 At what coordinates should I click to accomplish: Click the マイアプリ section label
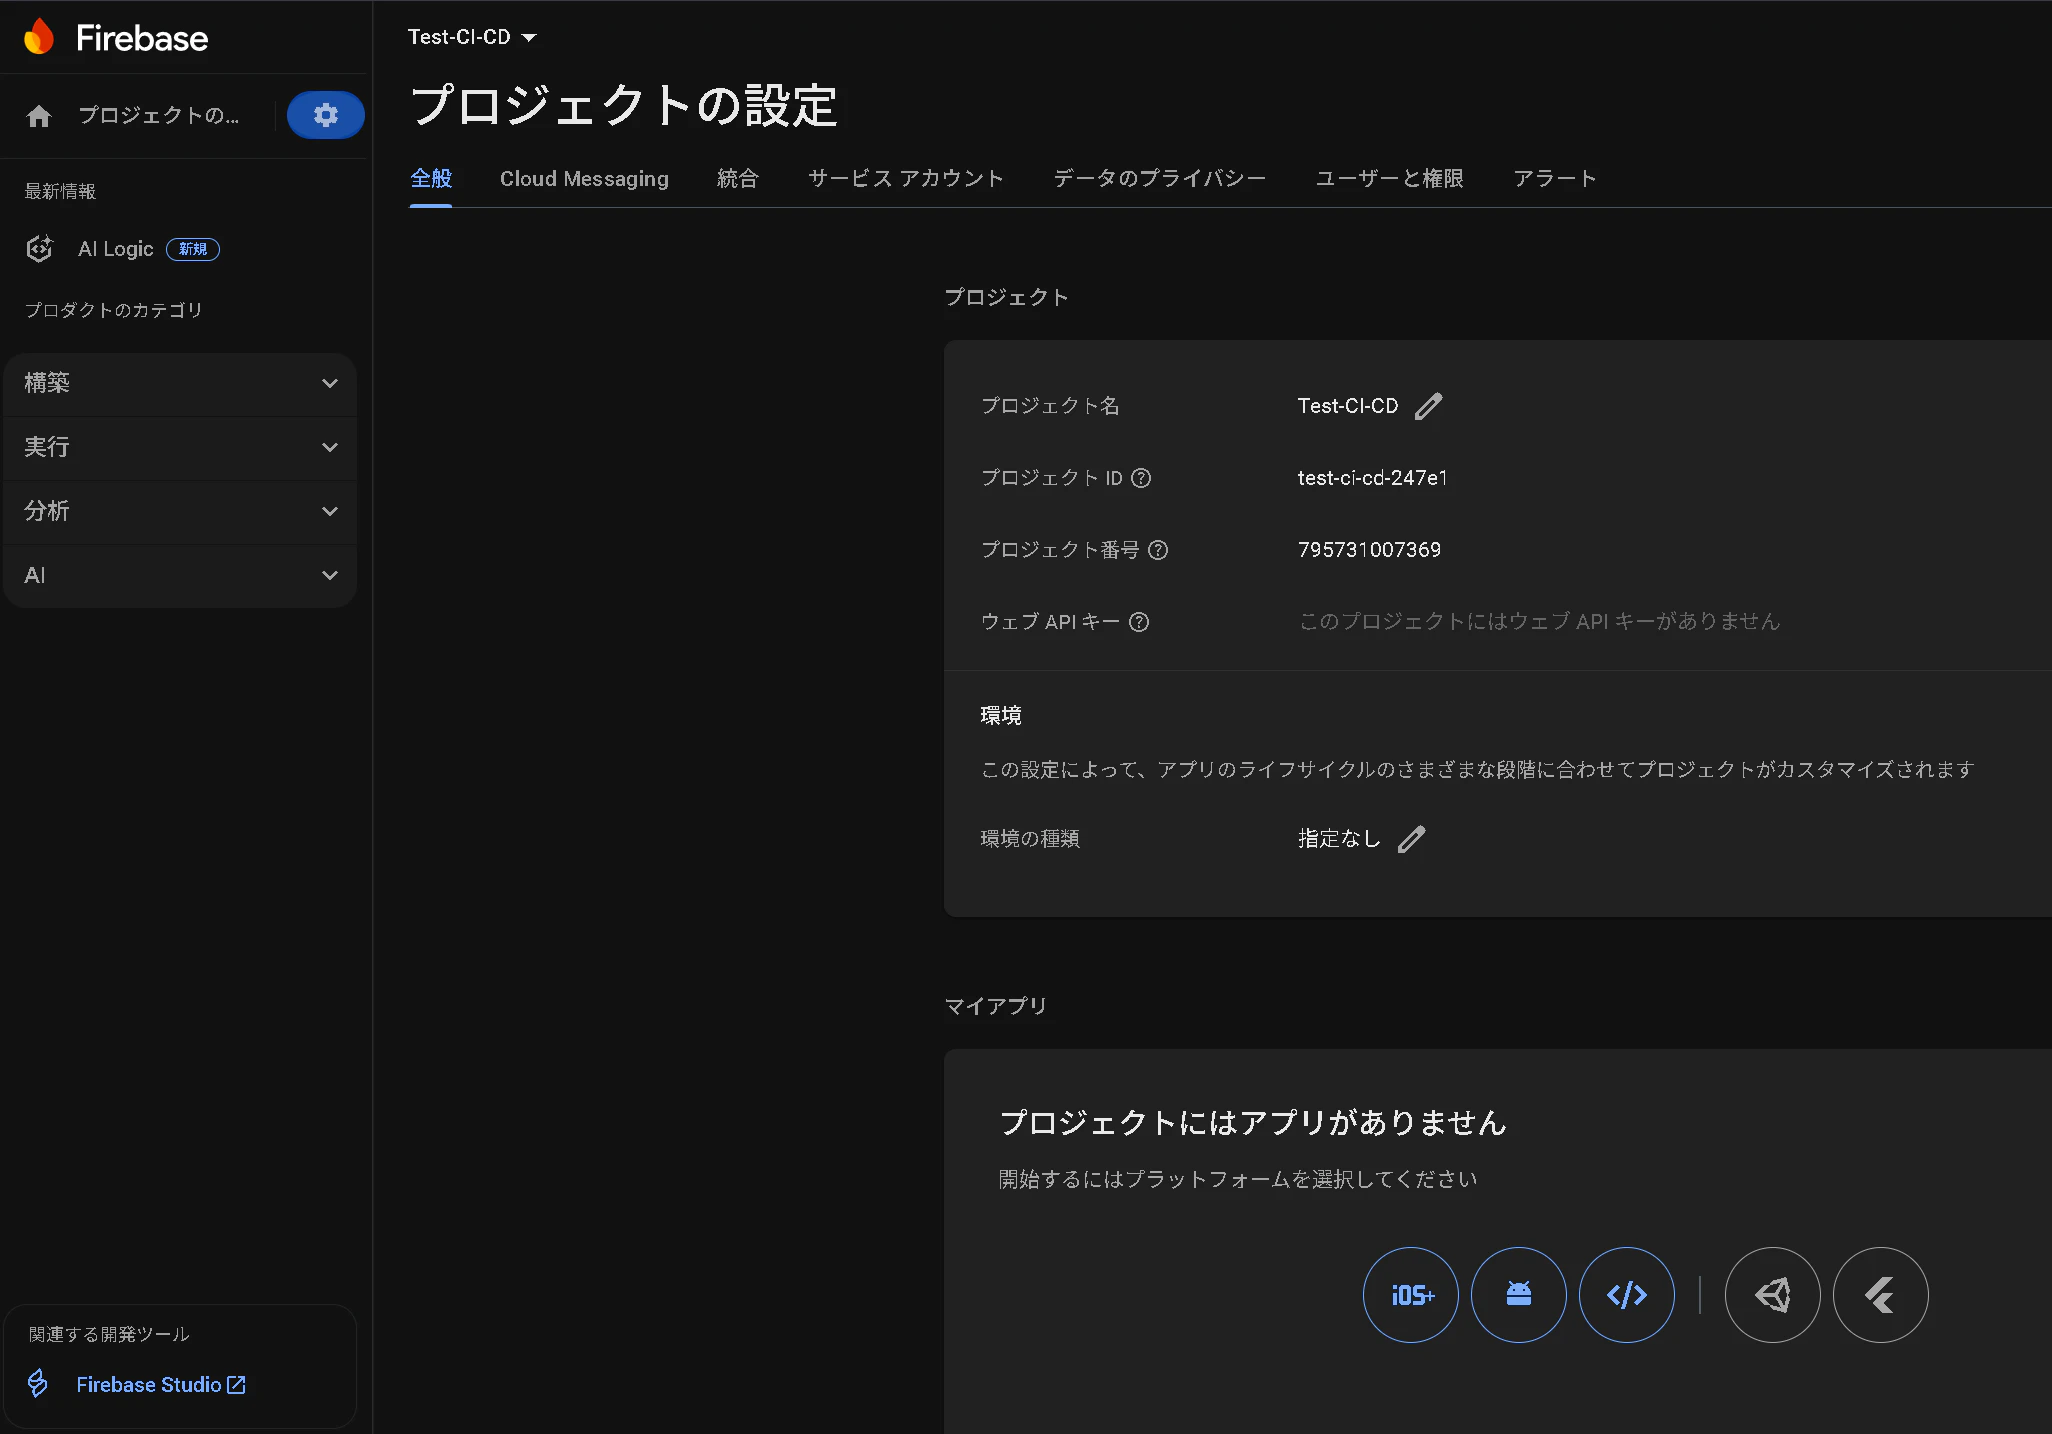996,1006
